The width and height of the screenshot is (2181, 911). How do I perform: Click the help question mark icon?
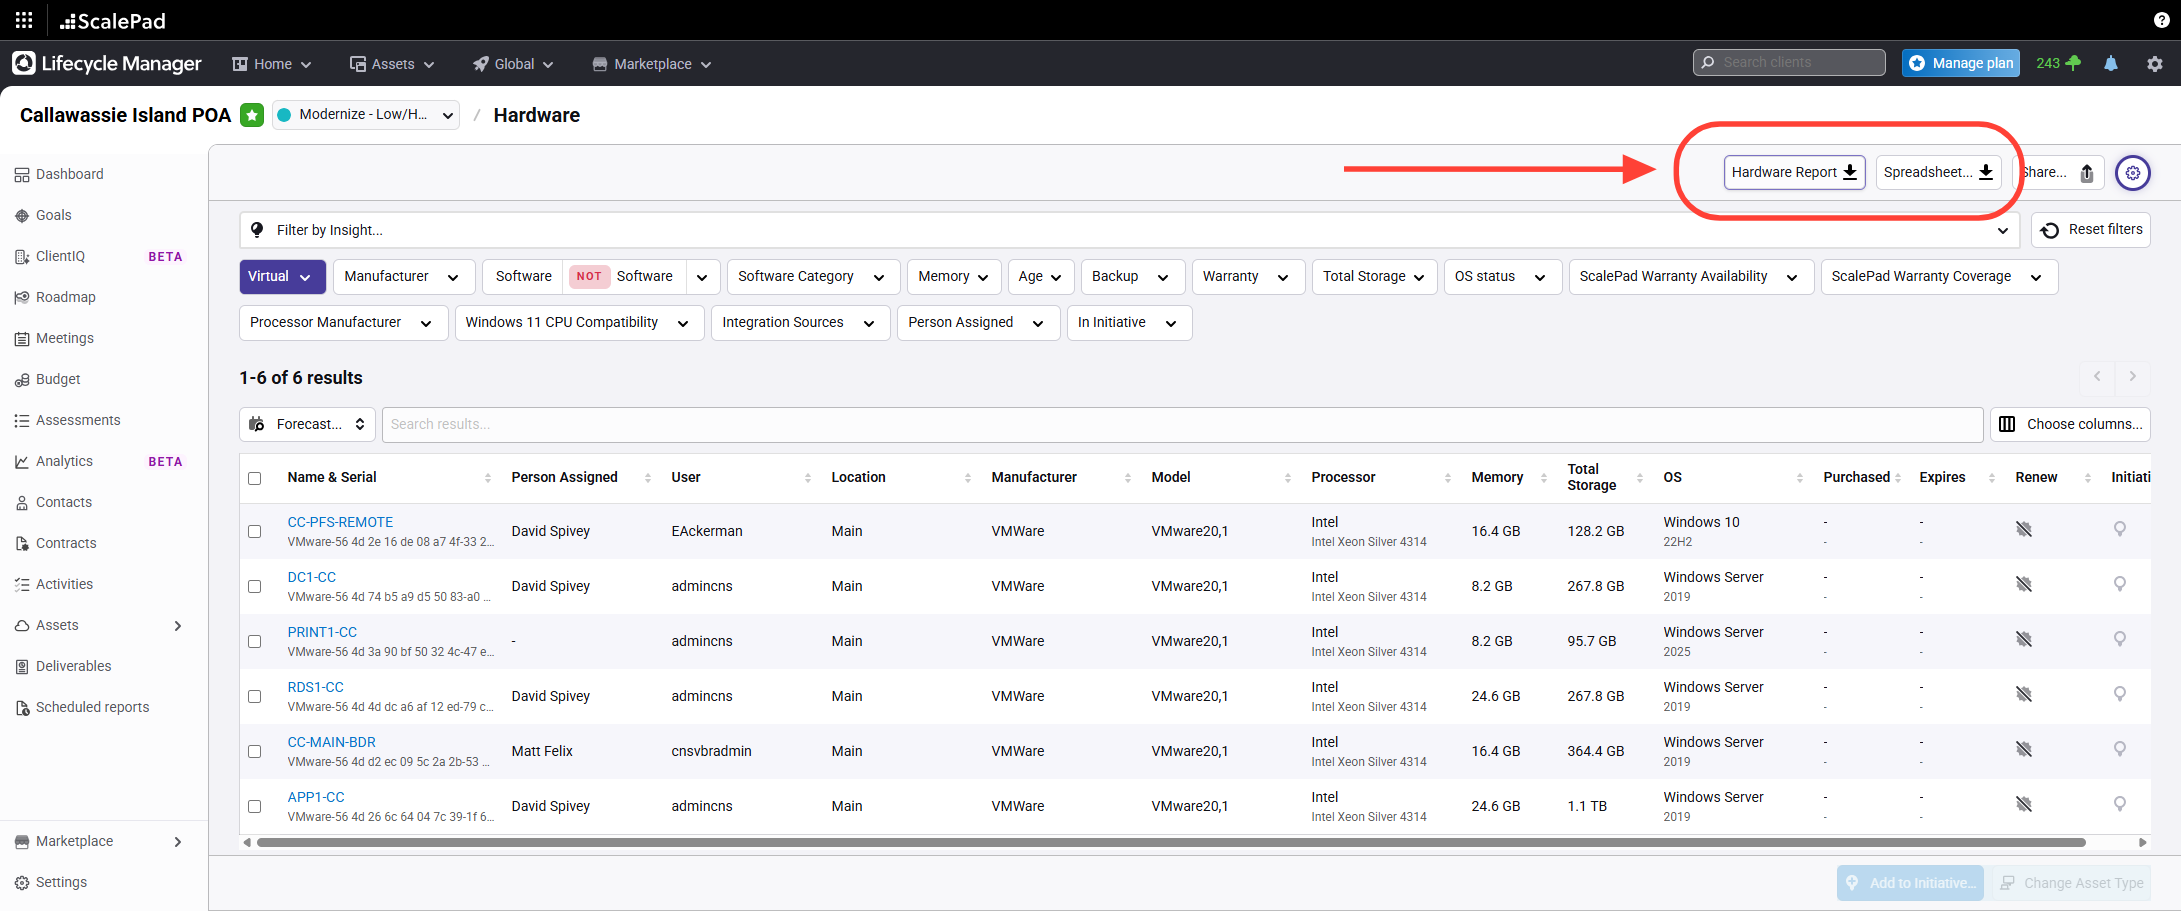[x=2161, y=20]
